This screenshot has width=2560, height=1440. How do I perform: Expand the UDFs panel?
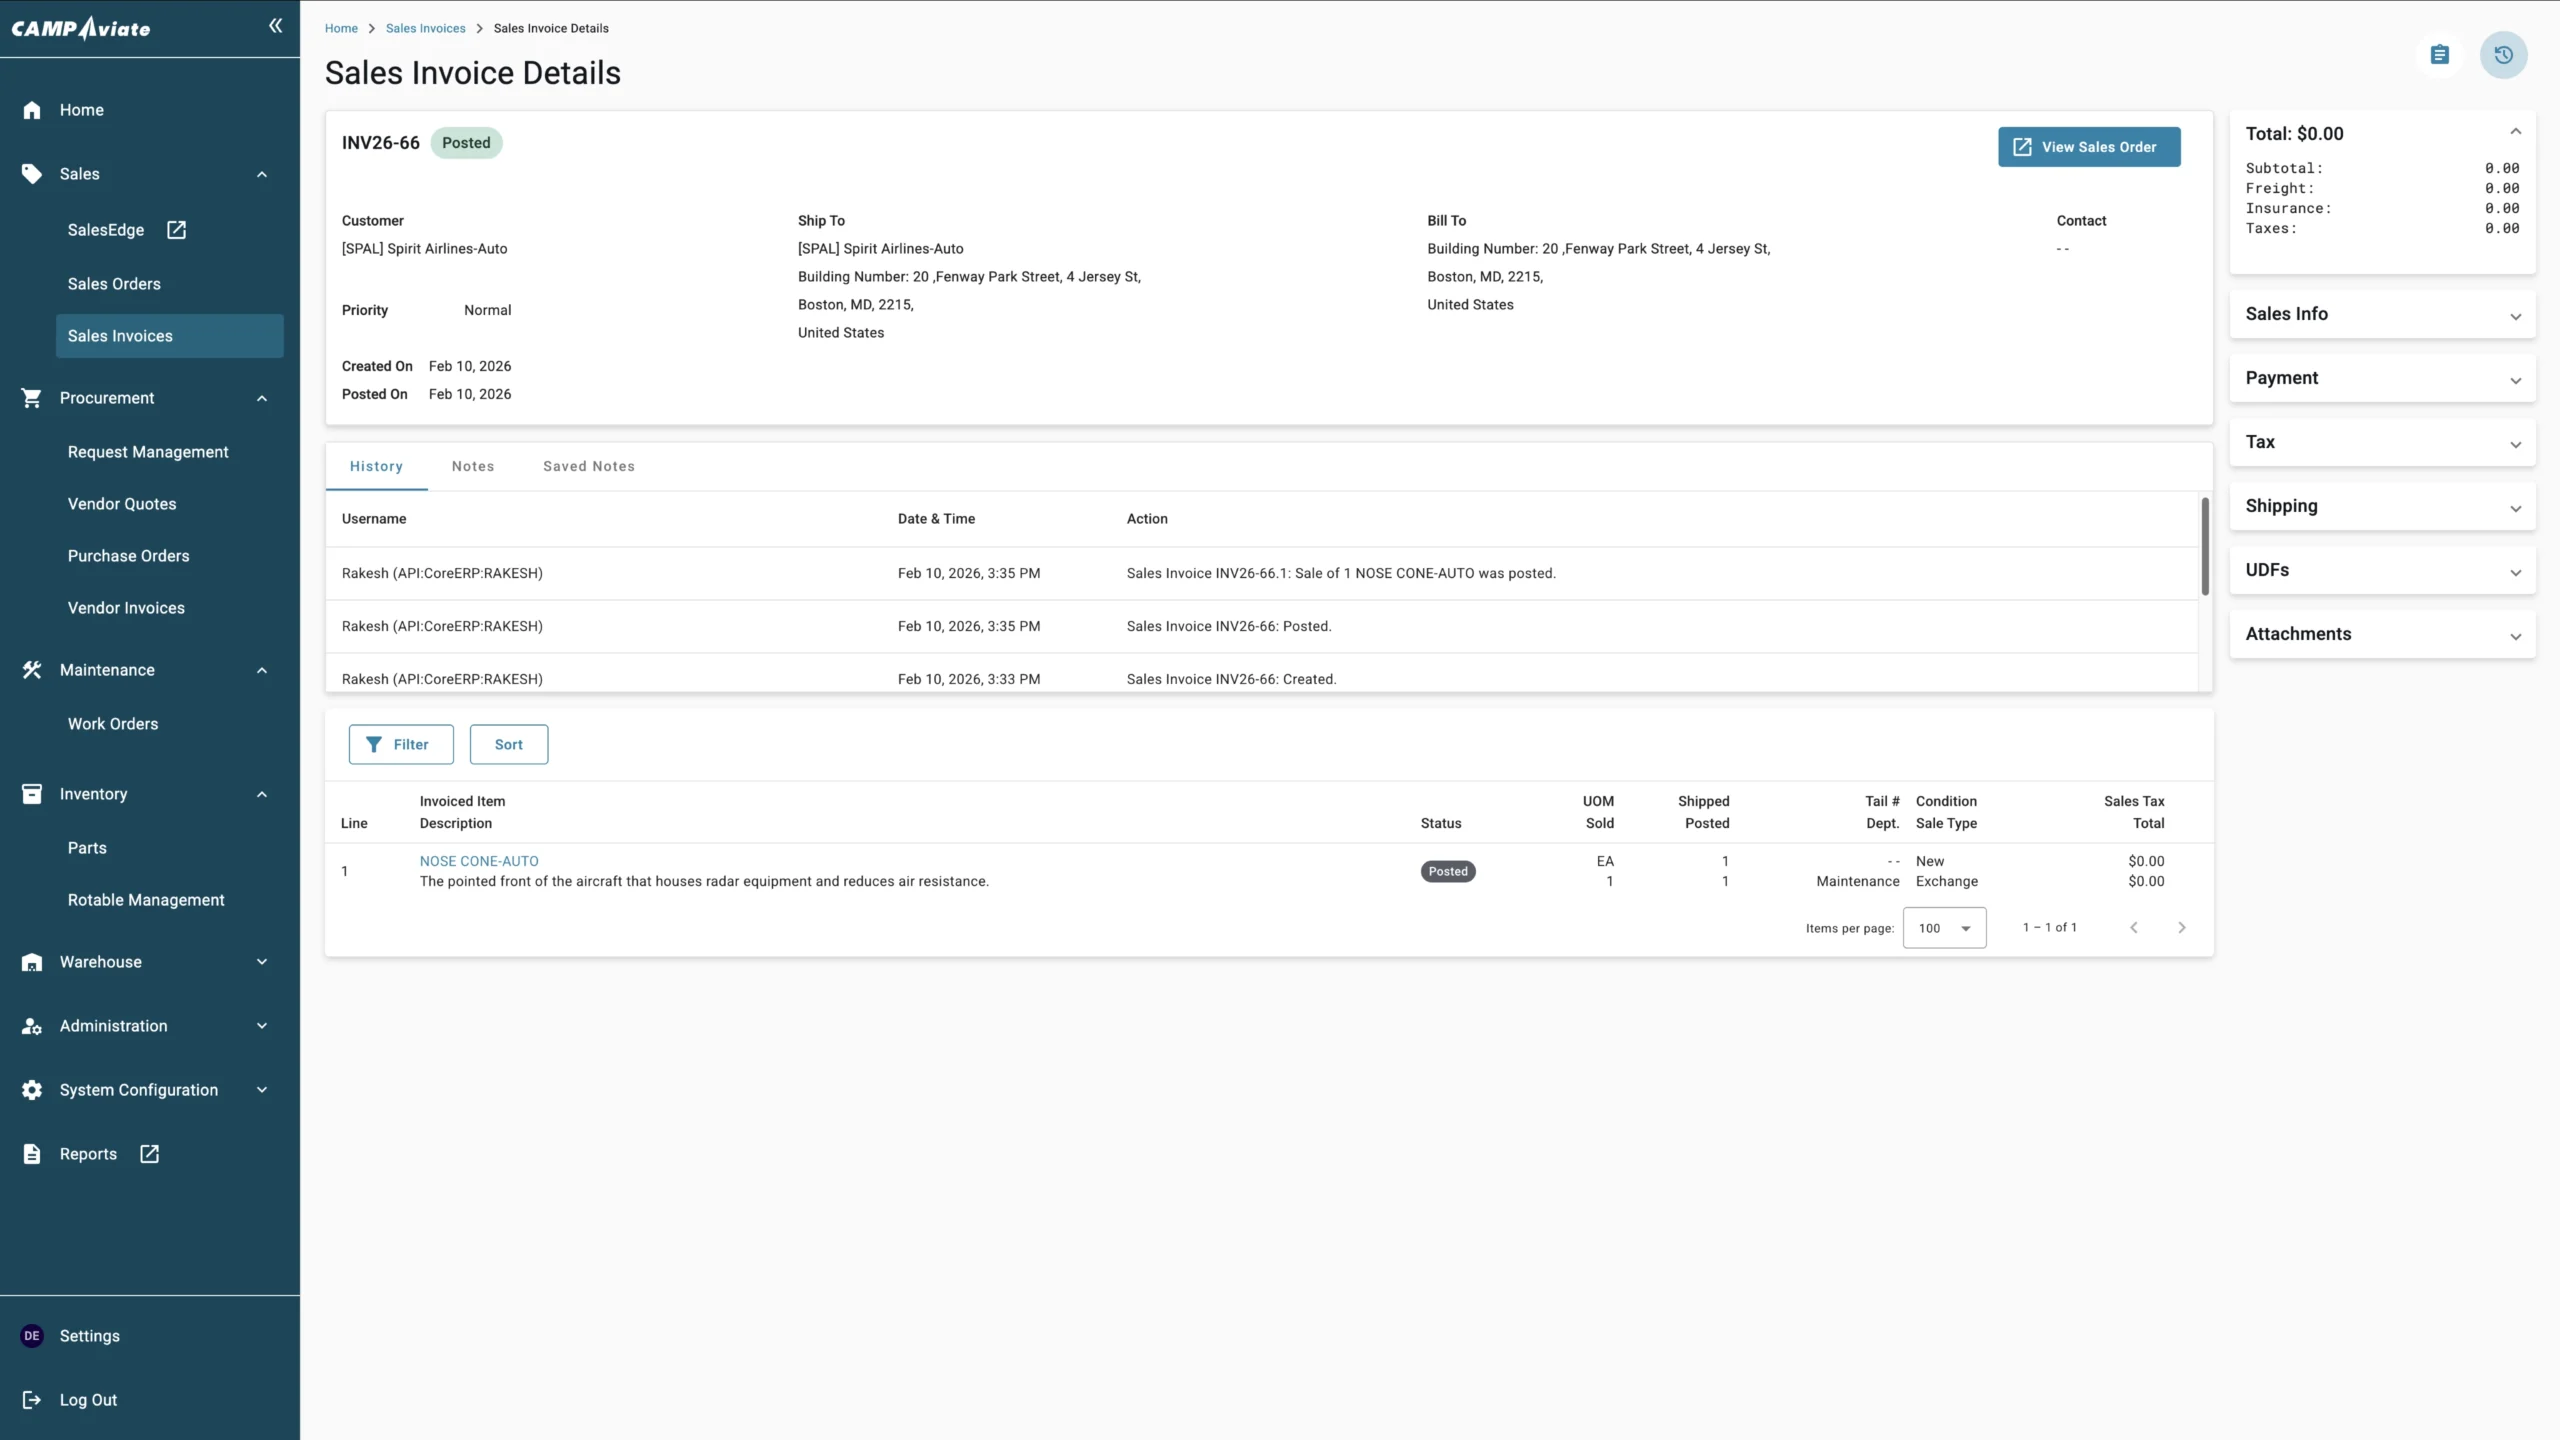pyautogui.click(x=2382, y=570)
